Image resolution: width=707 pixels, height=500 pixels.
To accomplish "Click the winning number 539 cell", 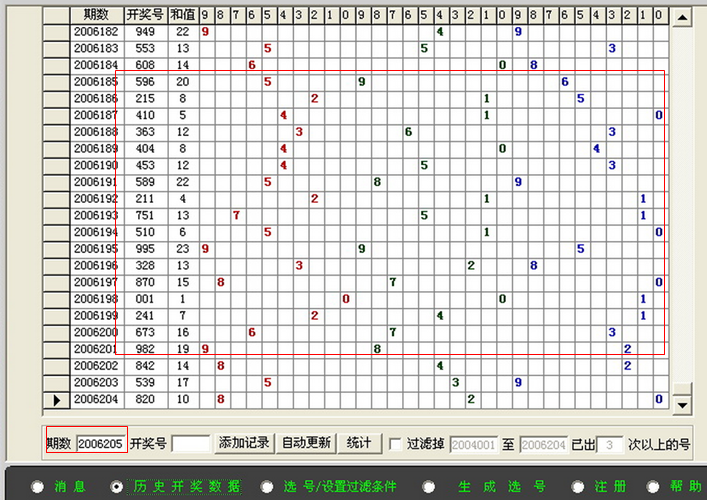I will click(x=146, y=383).
